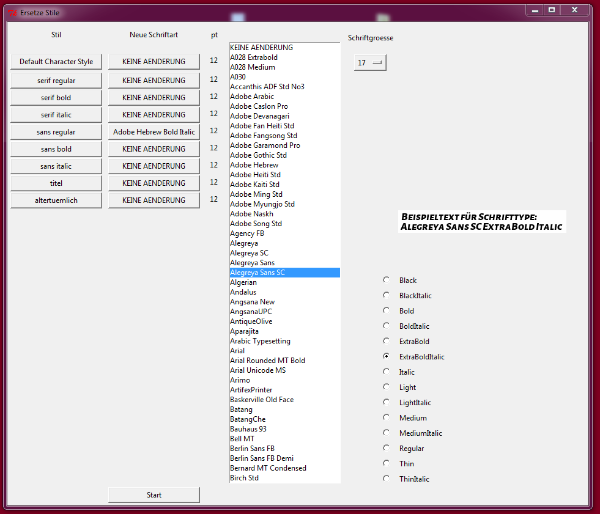
Task: Pick the LightItalic style radio button
Action: coord(387,402)
